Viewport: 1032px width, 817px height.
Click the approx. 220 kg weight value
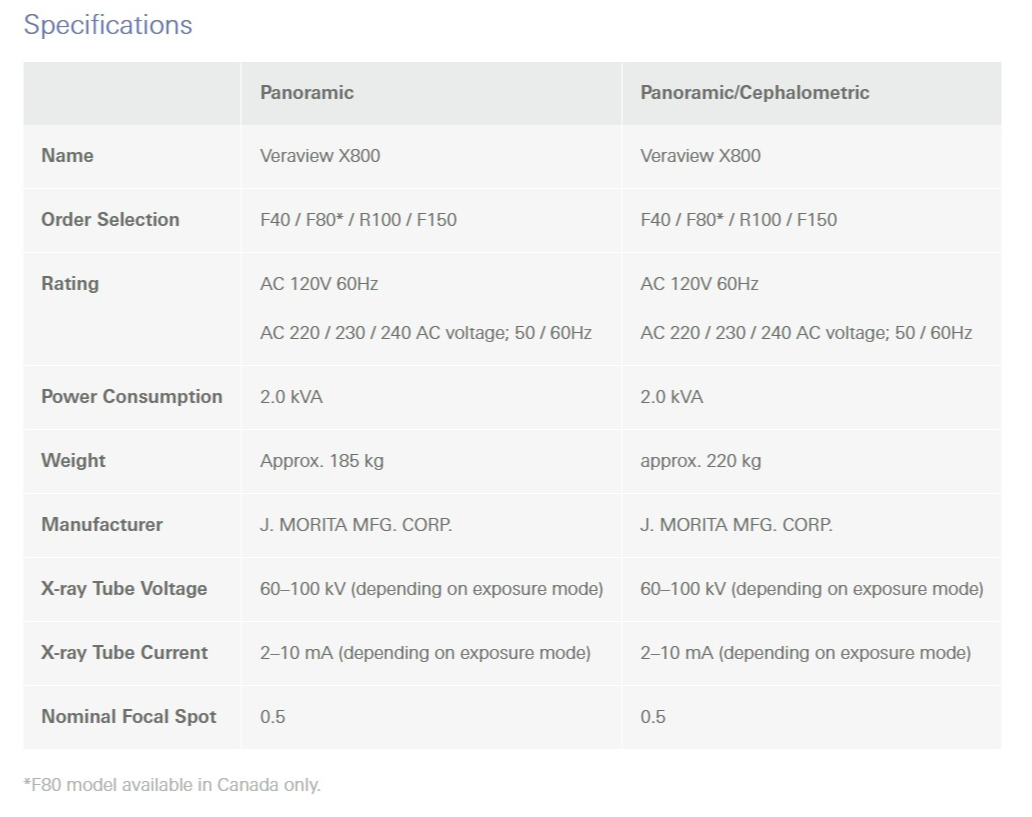(700, 461)
